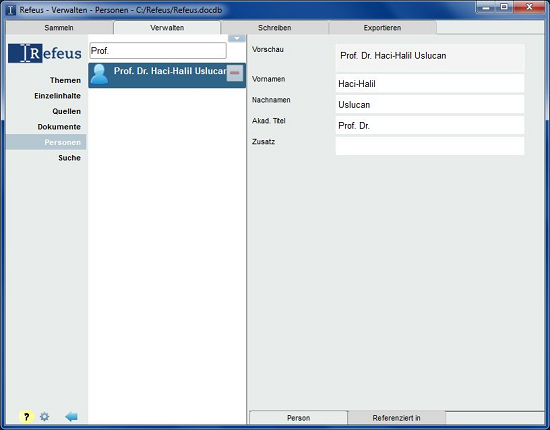Image resolution: width=550 pixels, height=430 pixels.
Task: Open the Referenziert in tab
Action: click(x=396, y=418)
